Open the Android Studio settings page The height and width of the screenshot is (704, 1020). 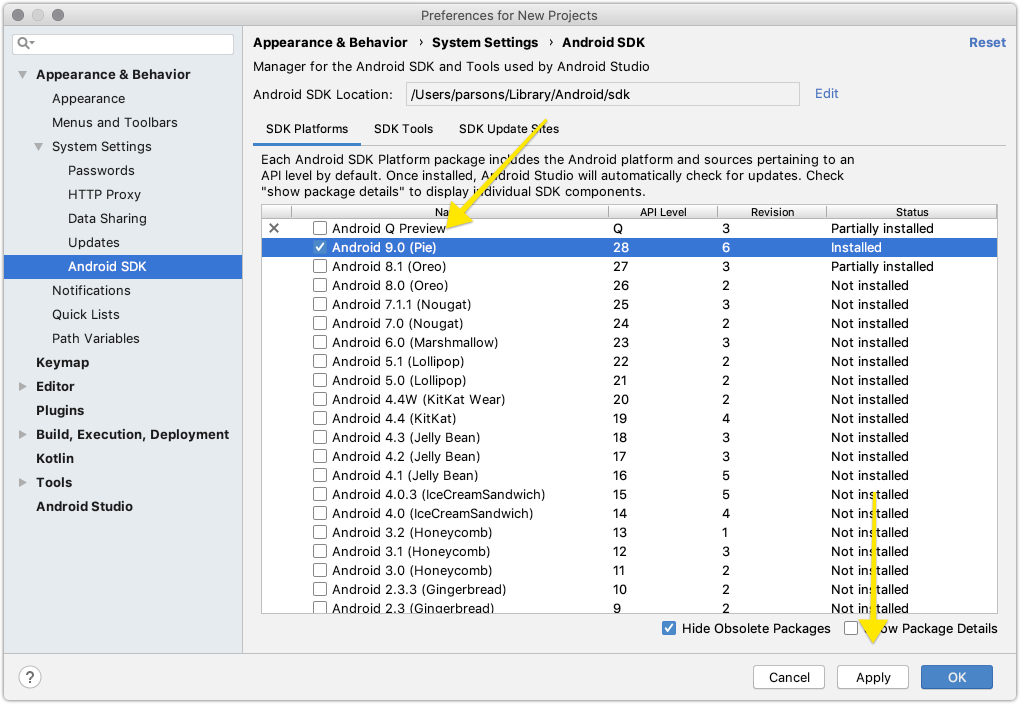click(x=84, y=507)
